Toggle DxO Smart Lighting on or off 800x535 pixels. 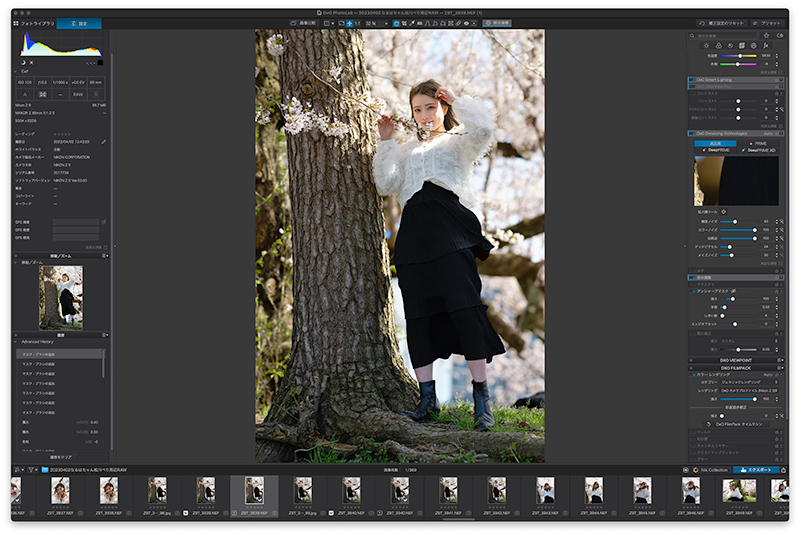coord(692,80)
